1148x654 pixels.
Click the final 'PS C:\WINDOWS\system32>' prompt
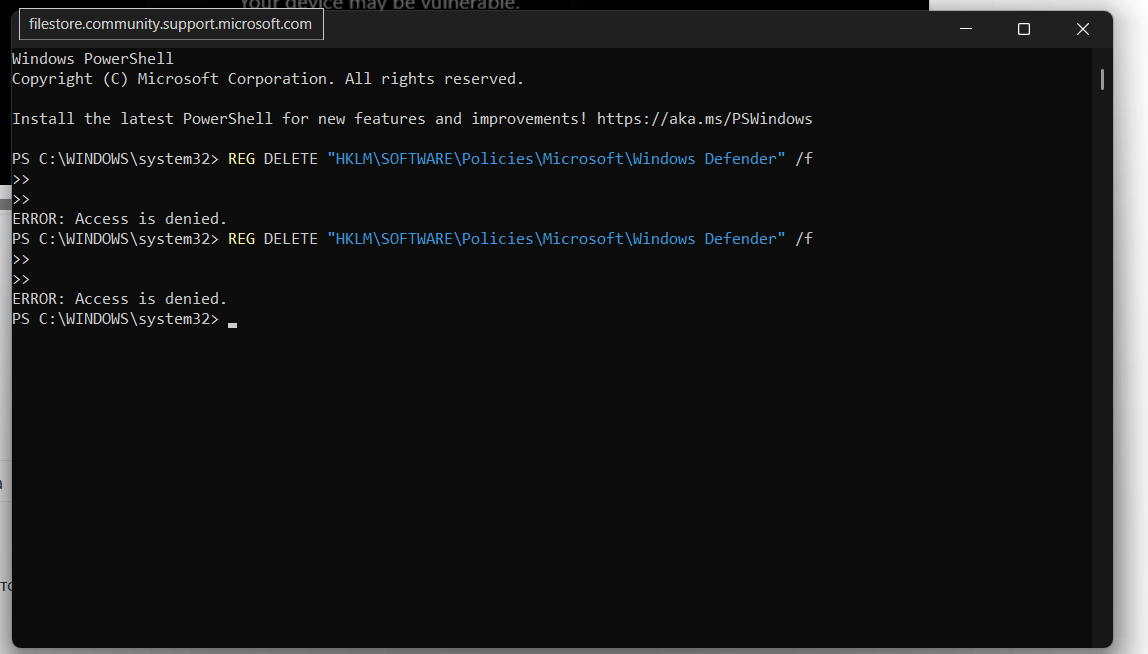pos(115,319)
